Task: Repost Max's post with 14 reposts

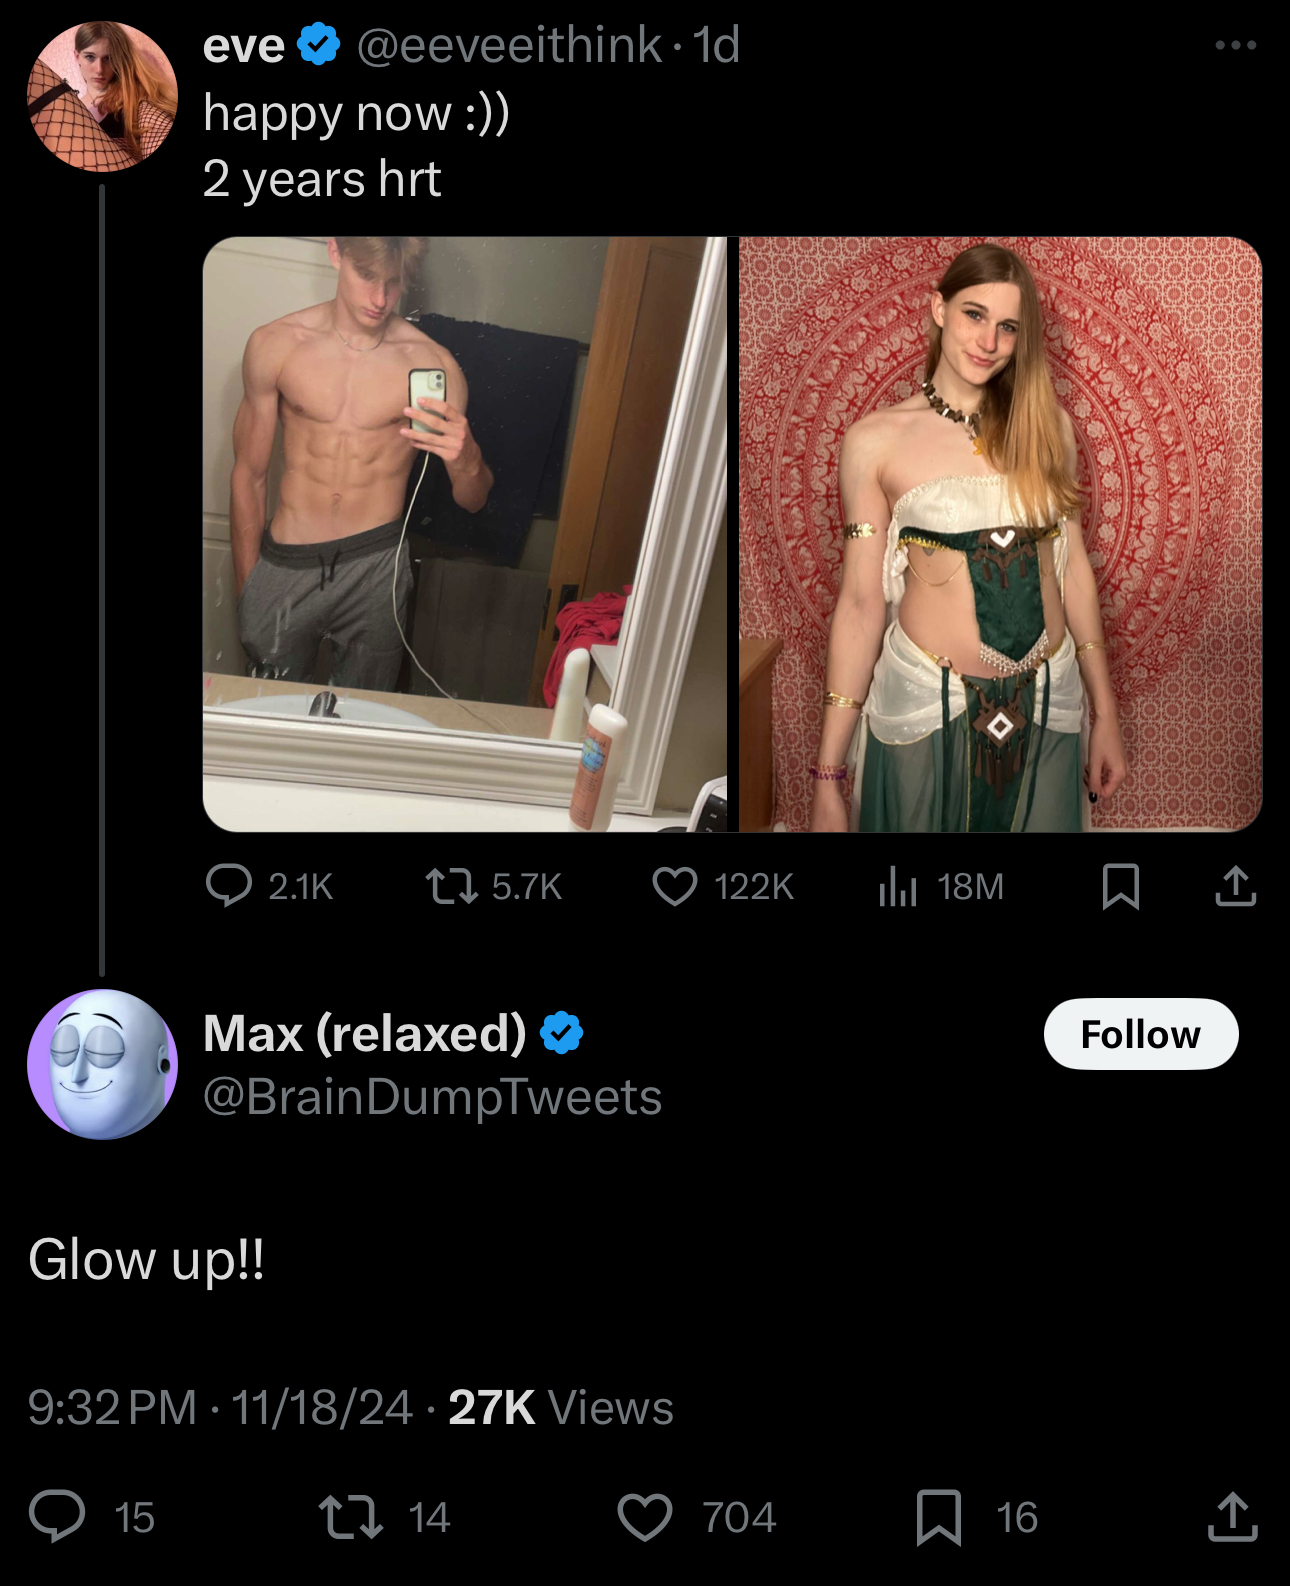Action: [x=350, y=1516]
